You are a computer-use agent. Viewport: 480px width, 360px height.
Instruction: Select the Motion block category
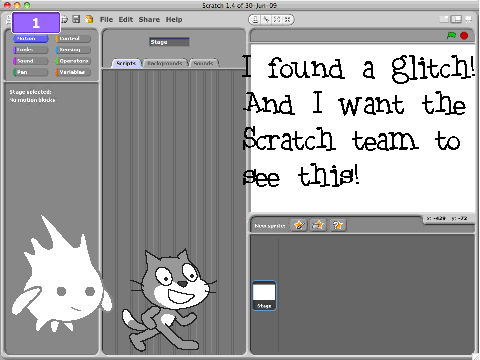(31, 39)
